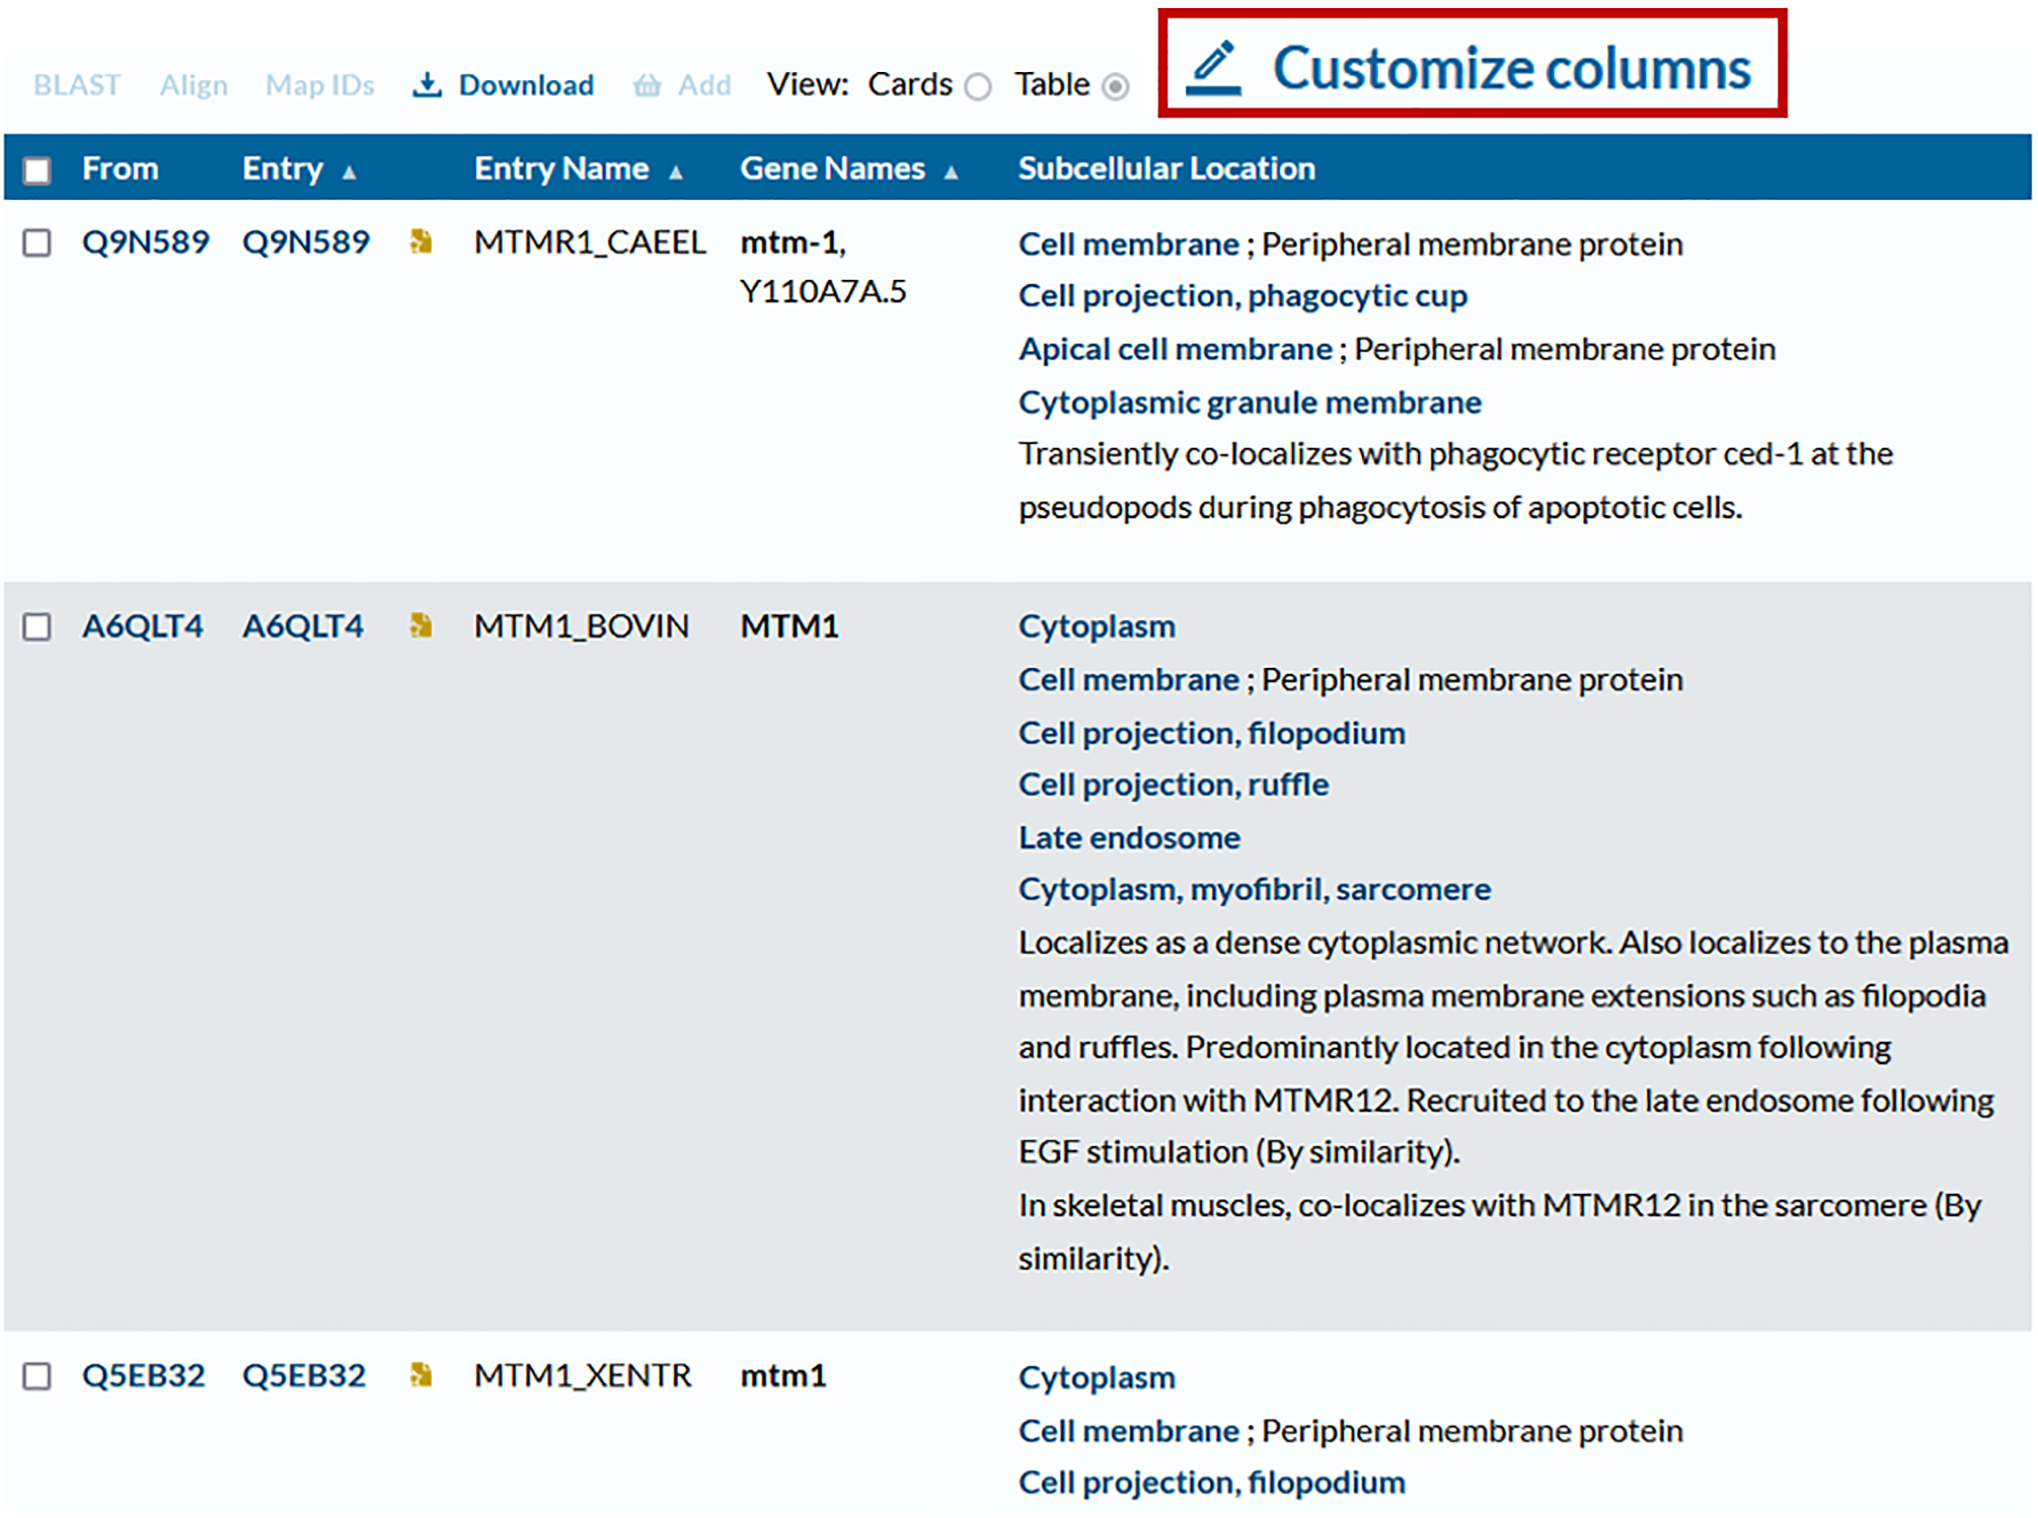Viewport: 2038px width, 1518px height.
Task: Open Q5EB32 entry link in Entry column
Action: [x=304, y=1376]
